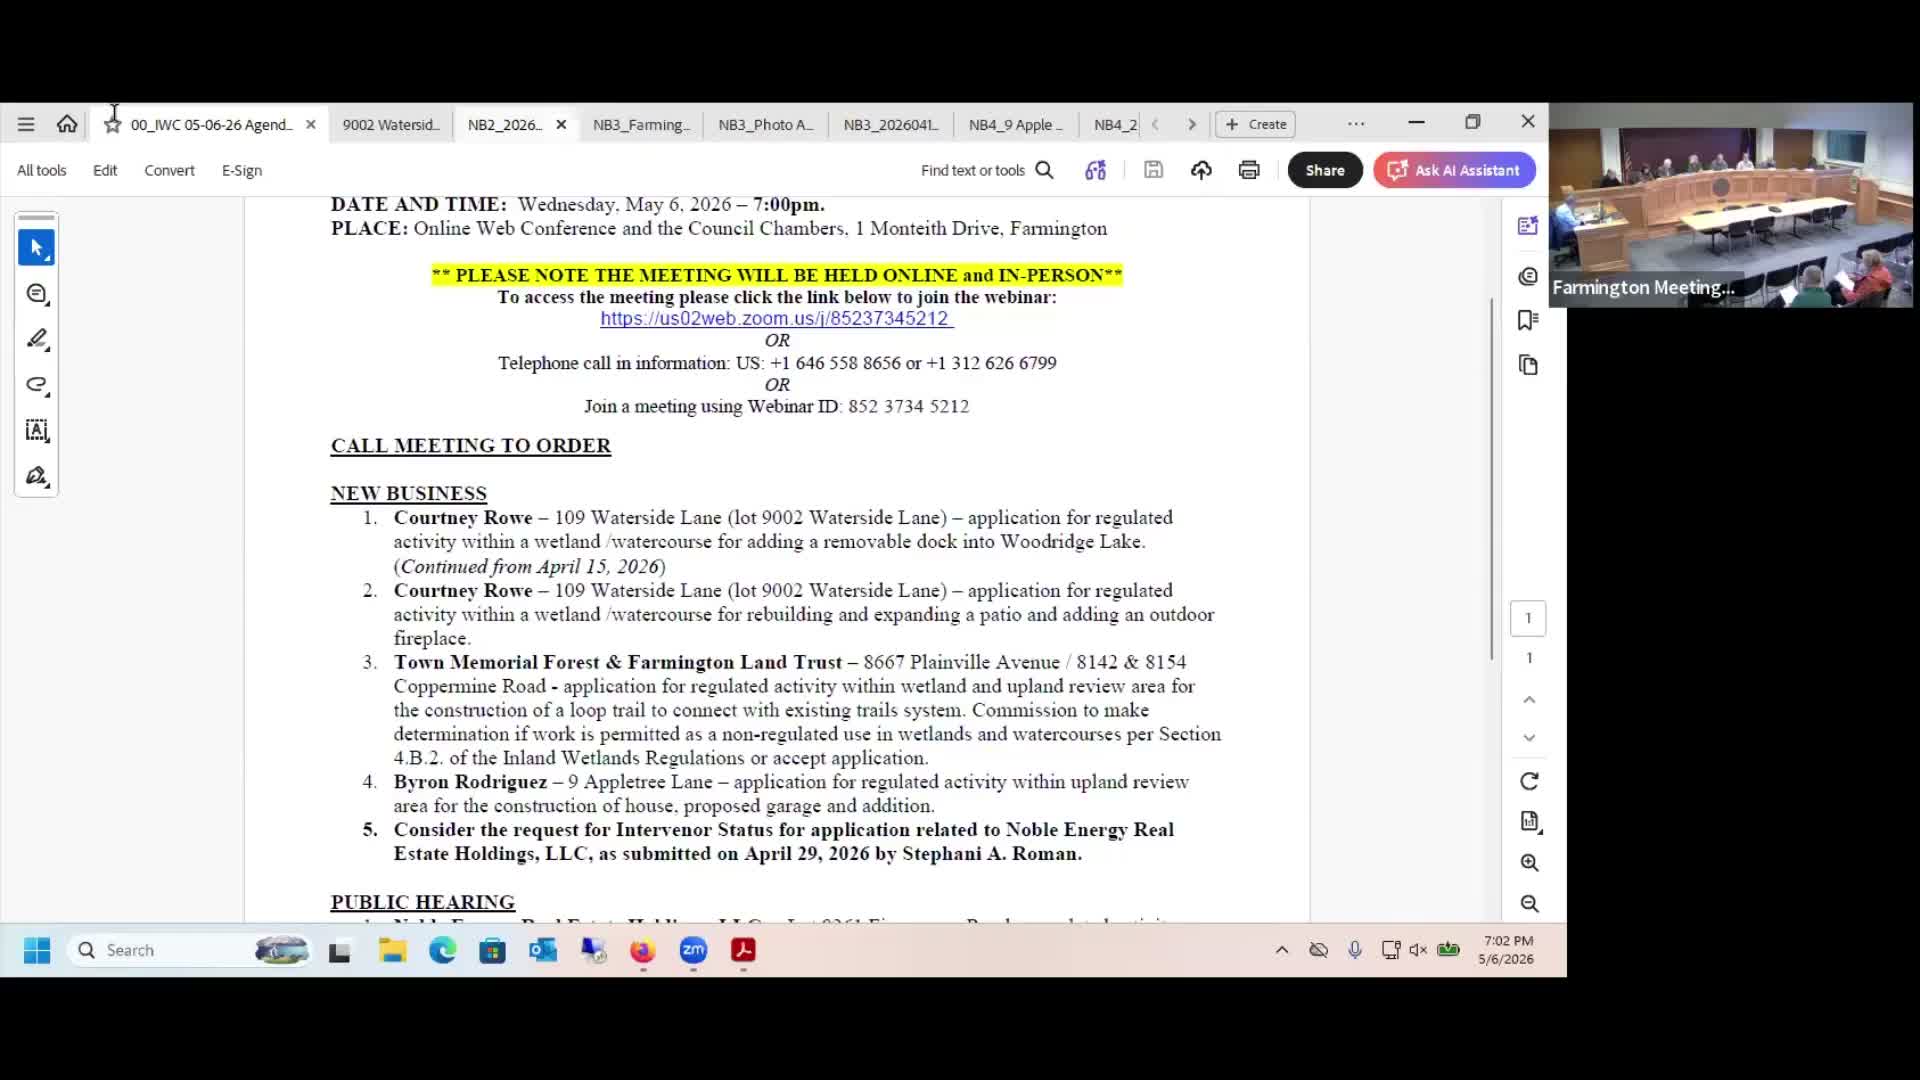Open the All tools menu

tap(42, 170)
